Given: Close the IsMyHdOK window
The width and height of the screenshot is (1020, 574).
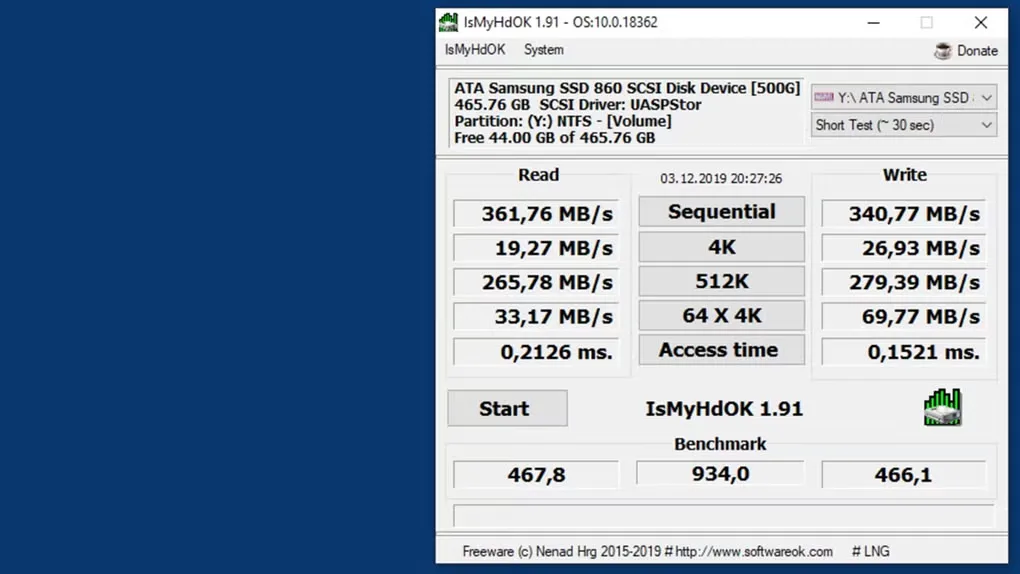Looking at the screenshot, I should coord(981,23).
